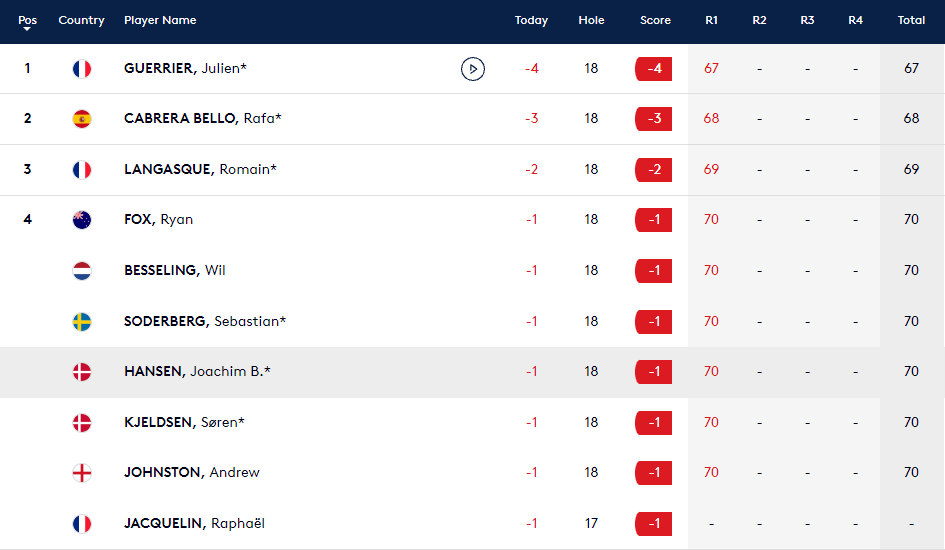This screenshot has height=550, width=945.
Task: Click the France flag beside Jacquelin
Action: [82, 523]
